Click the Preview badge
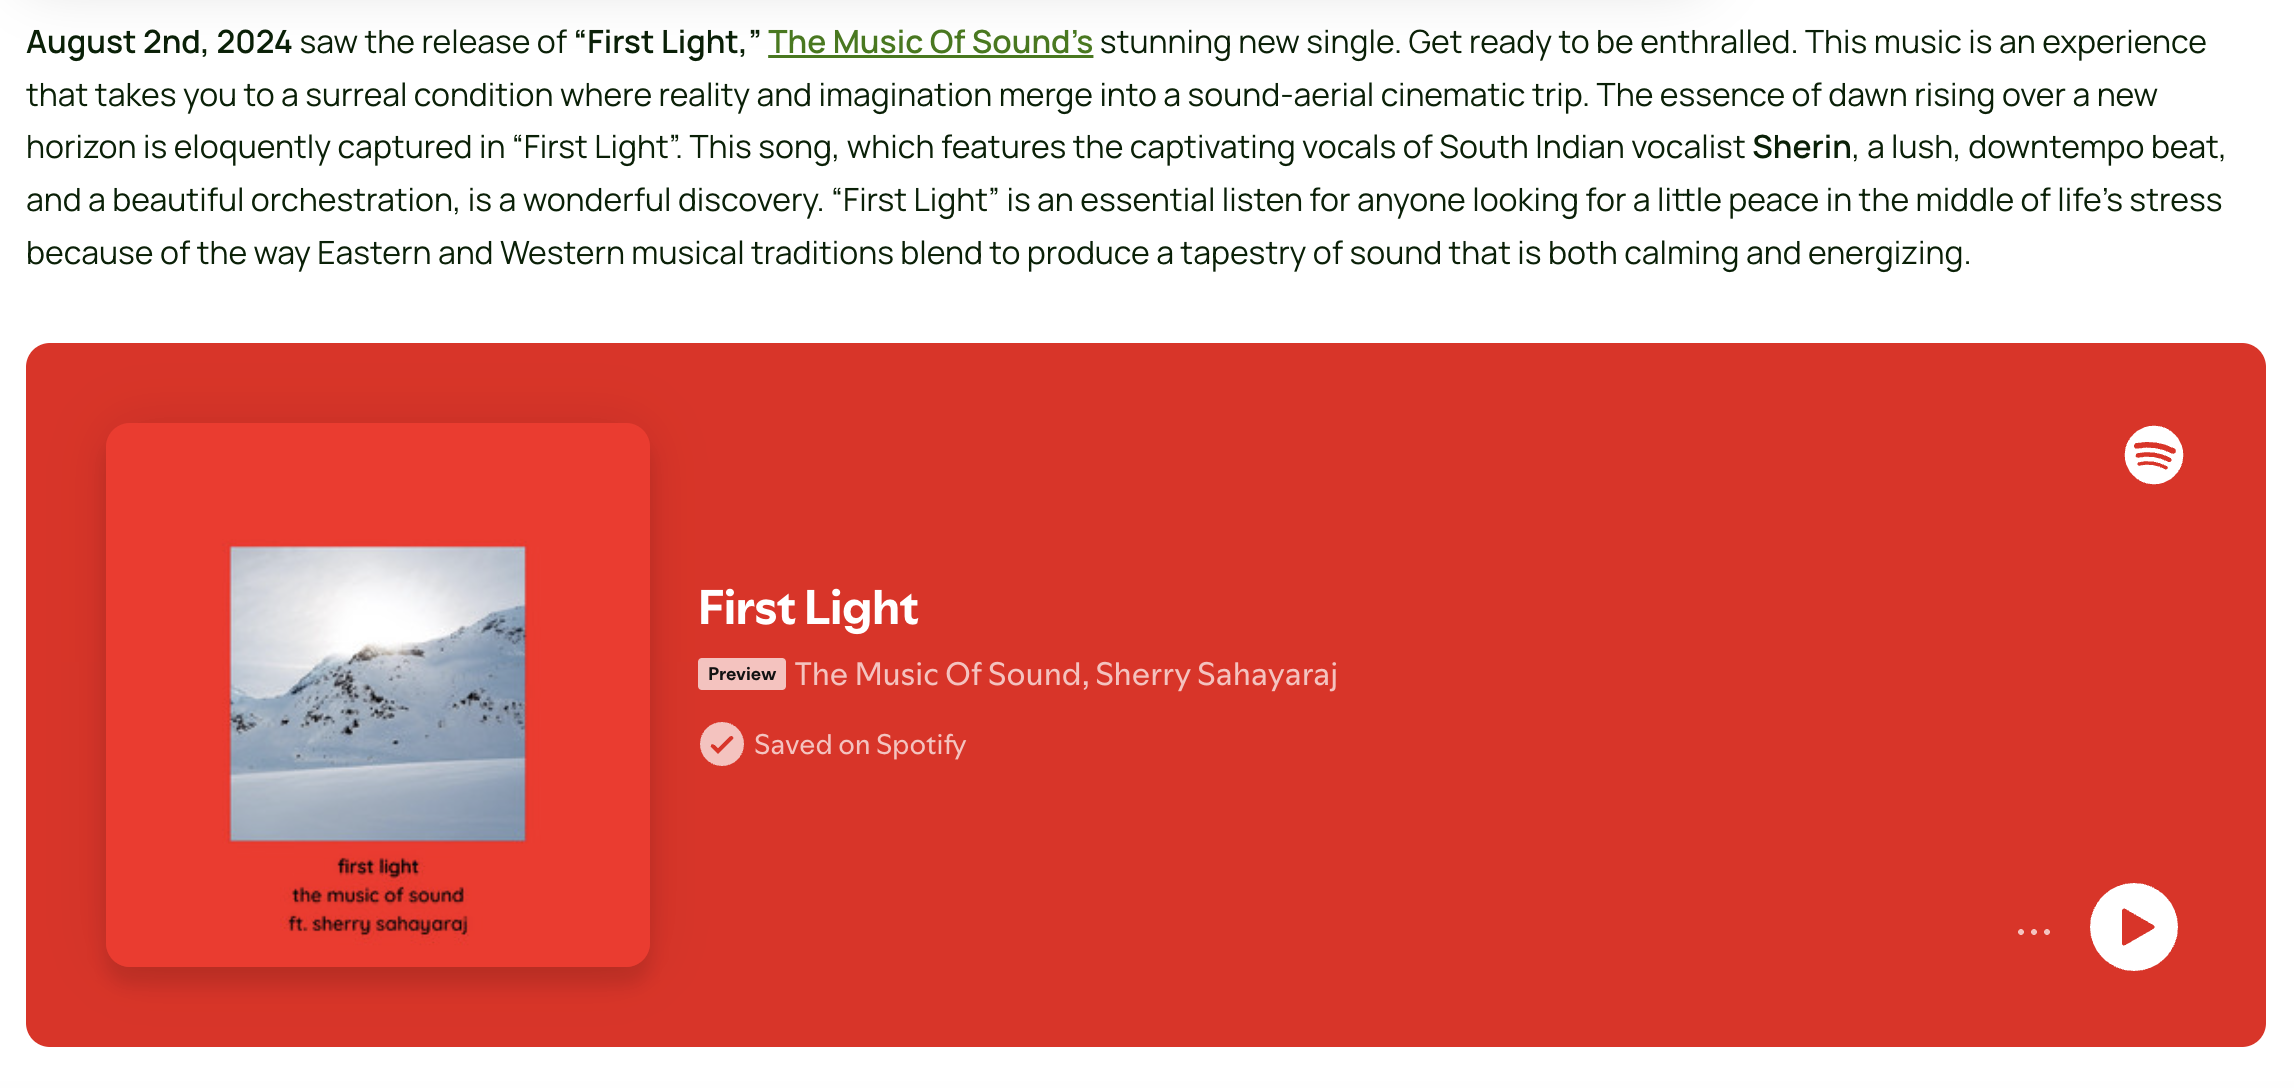The image size is (2294, 1088). tap(741, 674)
